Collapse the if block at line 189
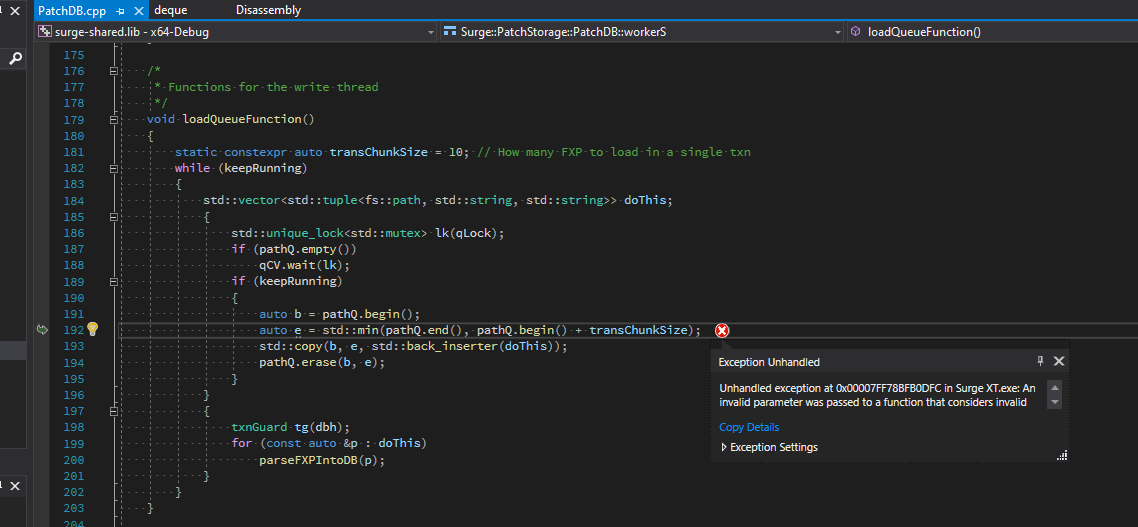The height and width of the screenshot is (527, 1138). [112, 281]
